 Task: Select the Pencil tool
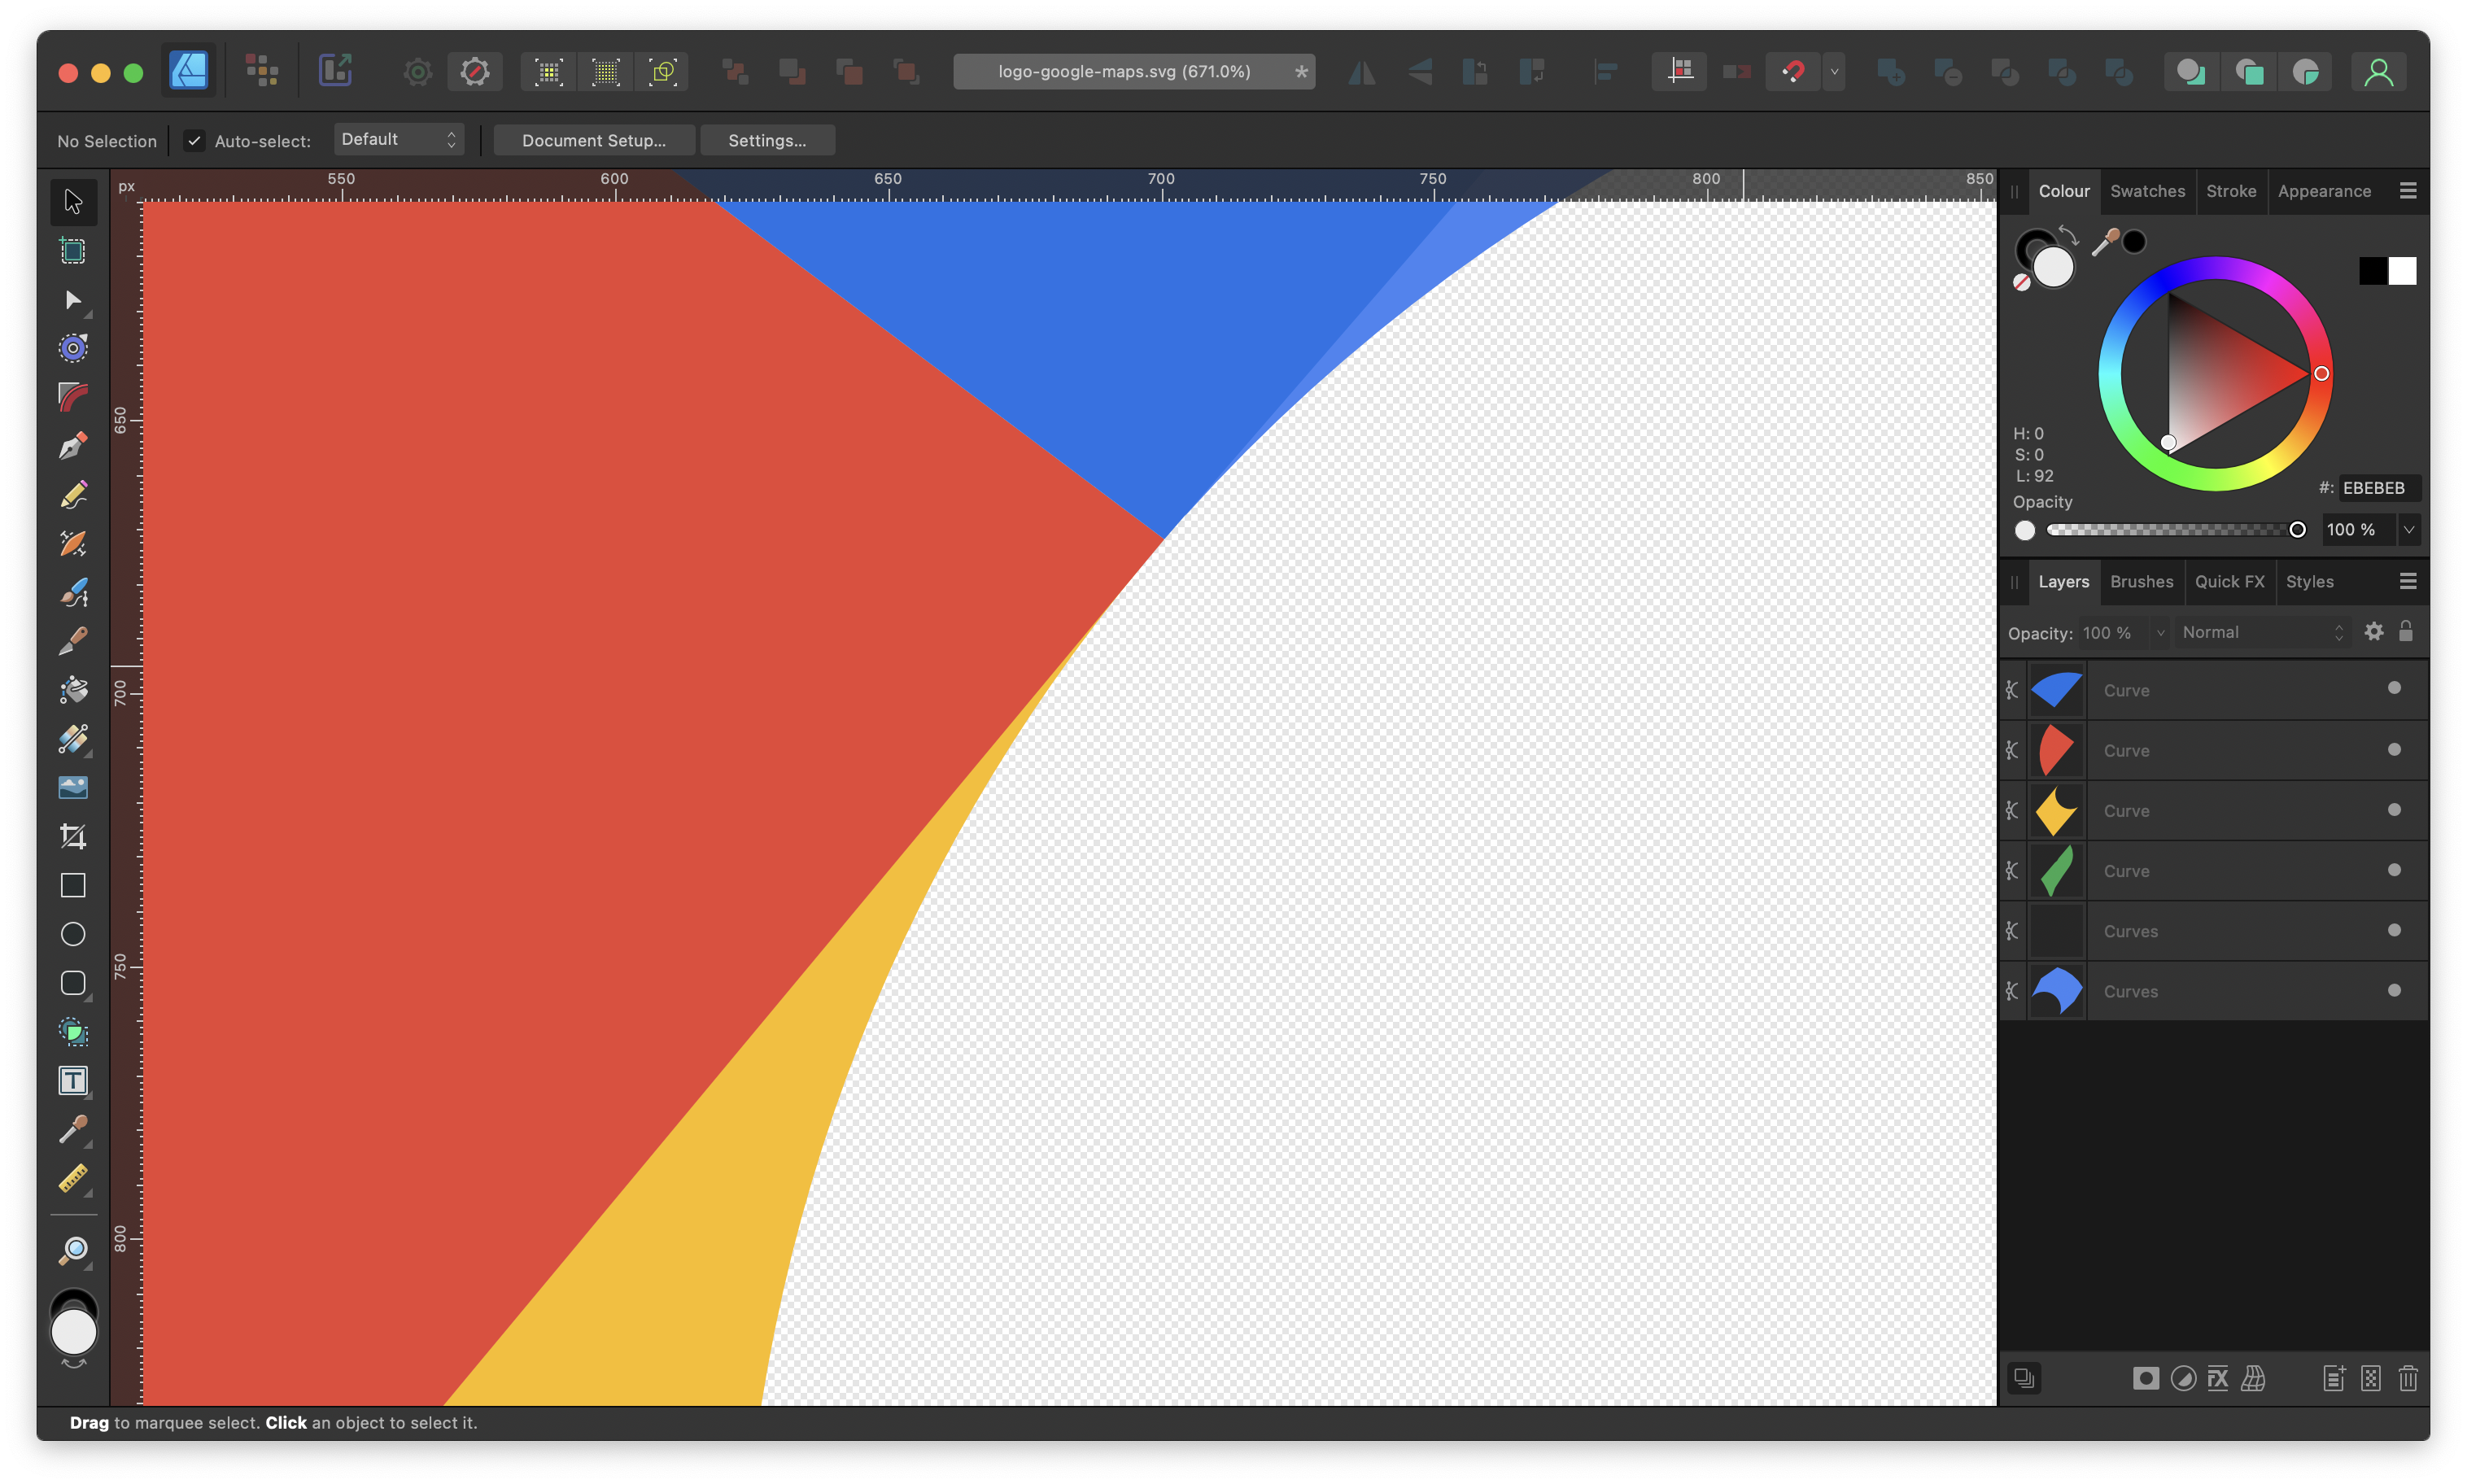pos(73,495)
